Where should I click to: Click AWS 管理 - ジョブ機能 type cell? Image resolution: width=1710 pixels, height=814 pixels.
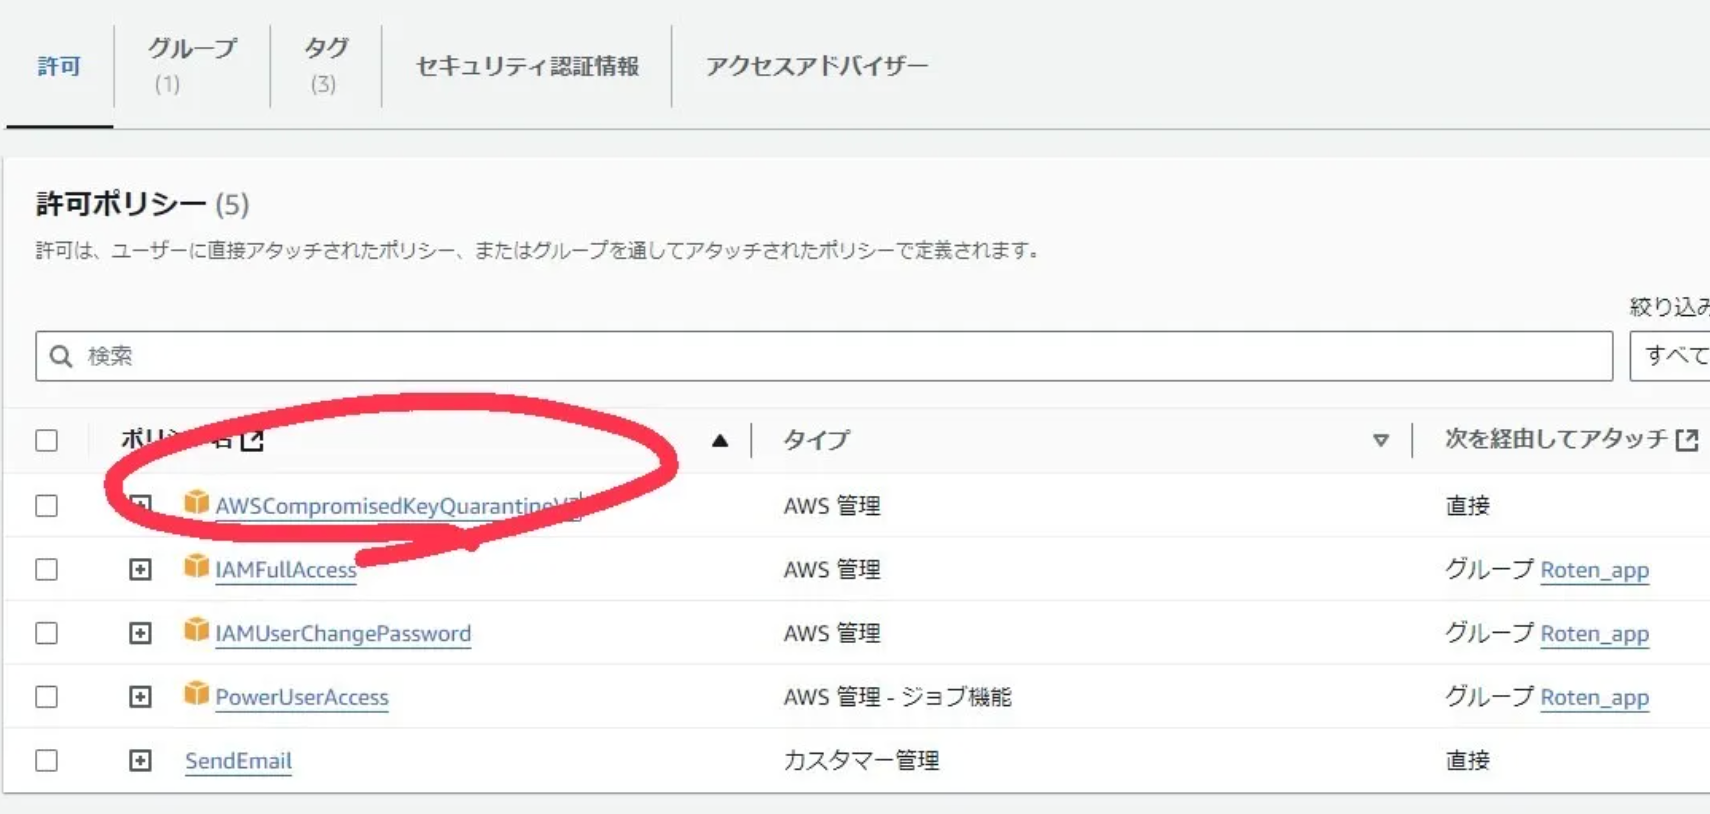click(x=898, y=697)
